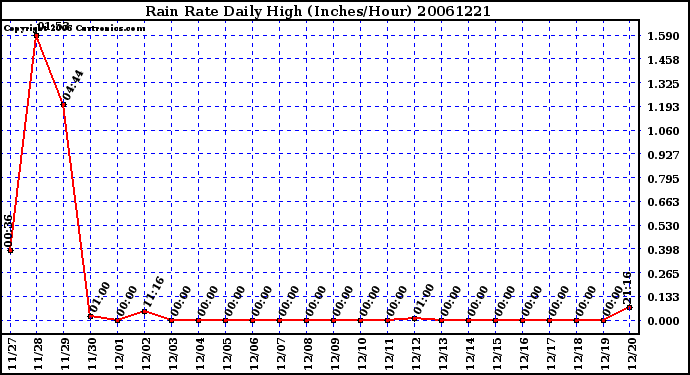Click the 01:00 annotation above 12/12
Viewport: 690px width, 375px height.
pyautogui.click(x=424, y=299)
